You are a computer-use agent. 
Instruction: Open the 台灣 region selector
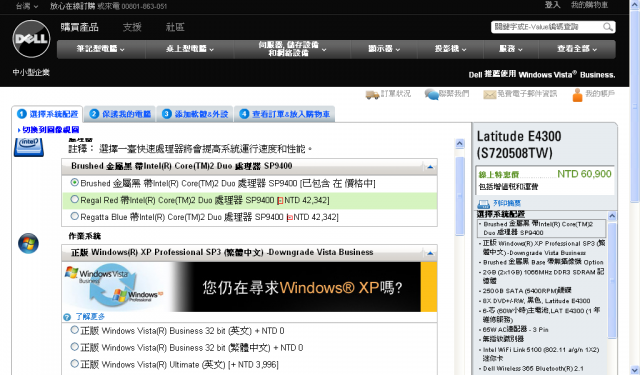pyautogui.click(x=27, y=6)
